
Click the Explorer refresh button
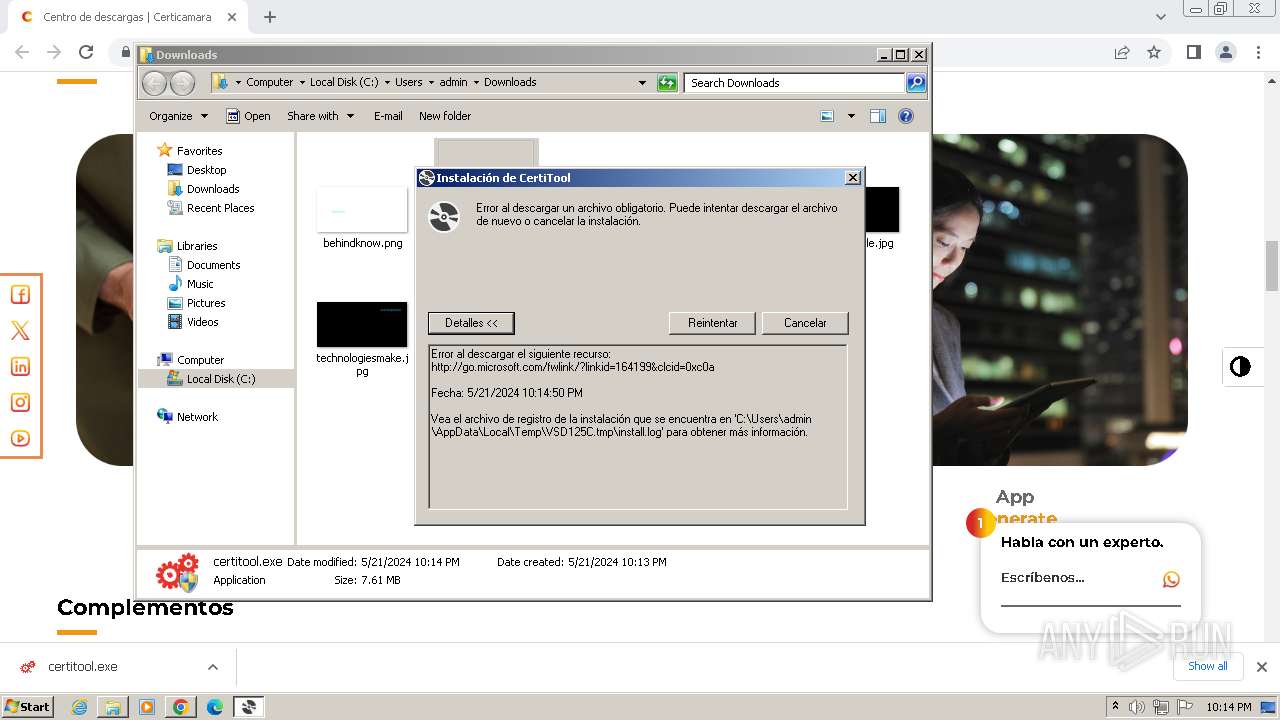click(x=667, y=83)
